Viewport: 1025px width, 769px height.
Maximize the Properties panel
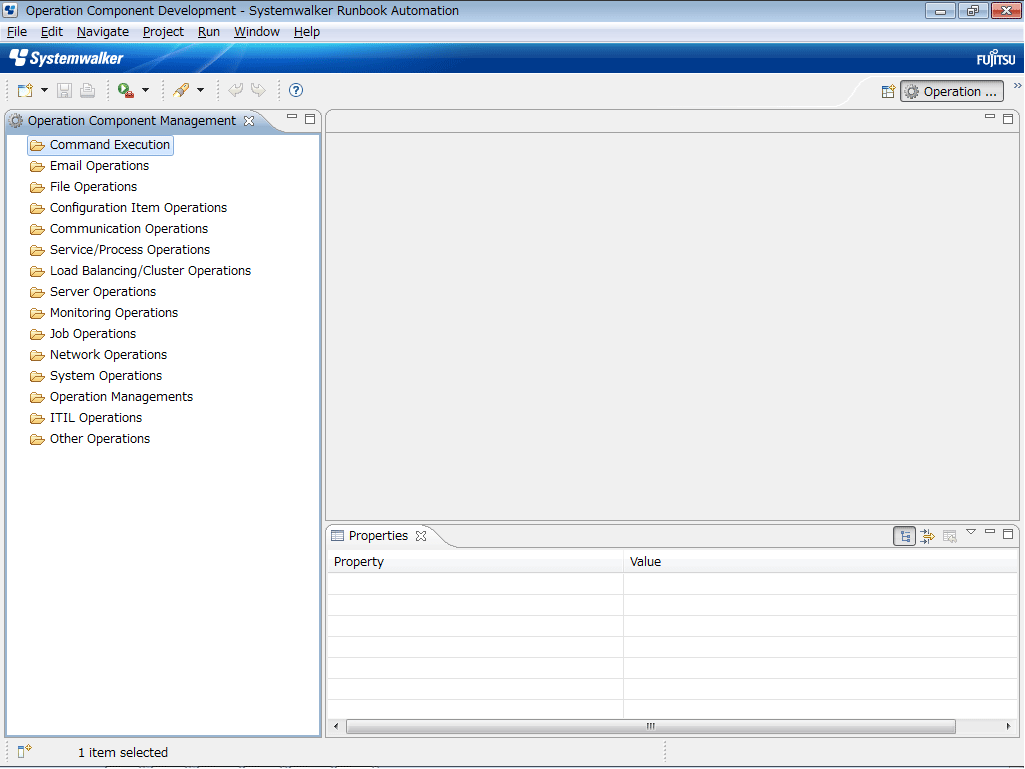1008,534
